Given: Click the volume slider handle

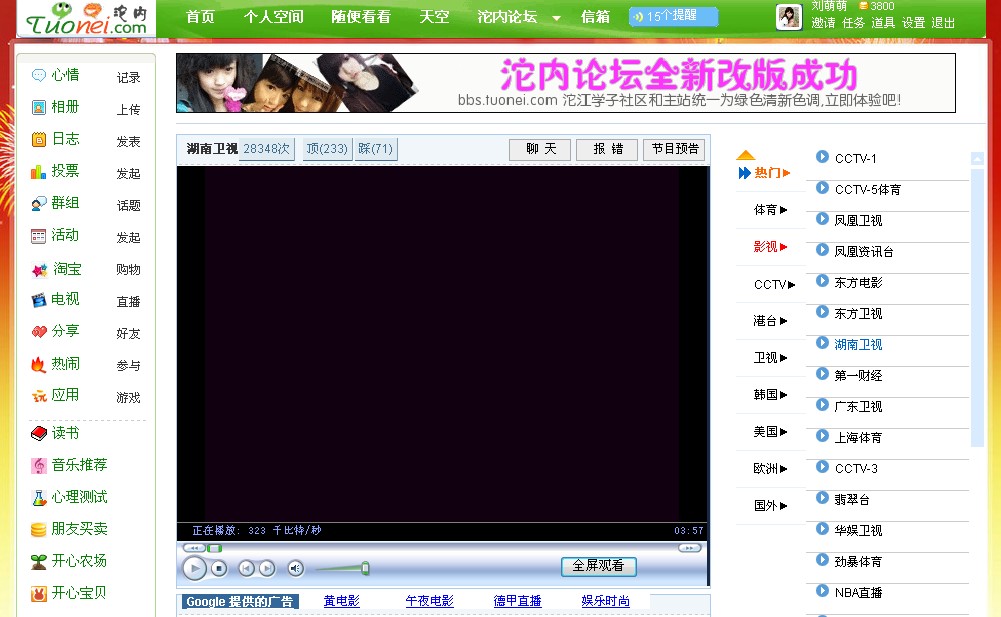Looking at the screenshot, I should coord(365,568).
